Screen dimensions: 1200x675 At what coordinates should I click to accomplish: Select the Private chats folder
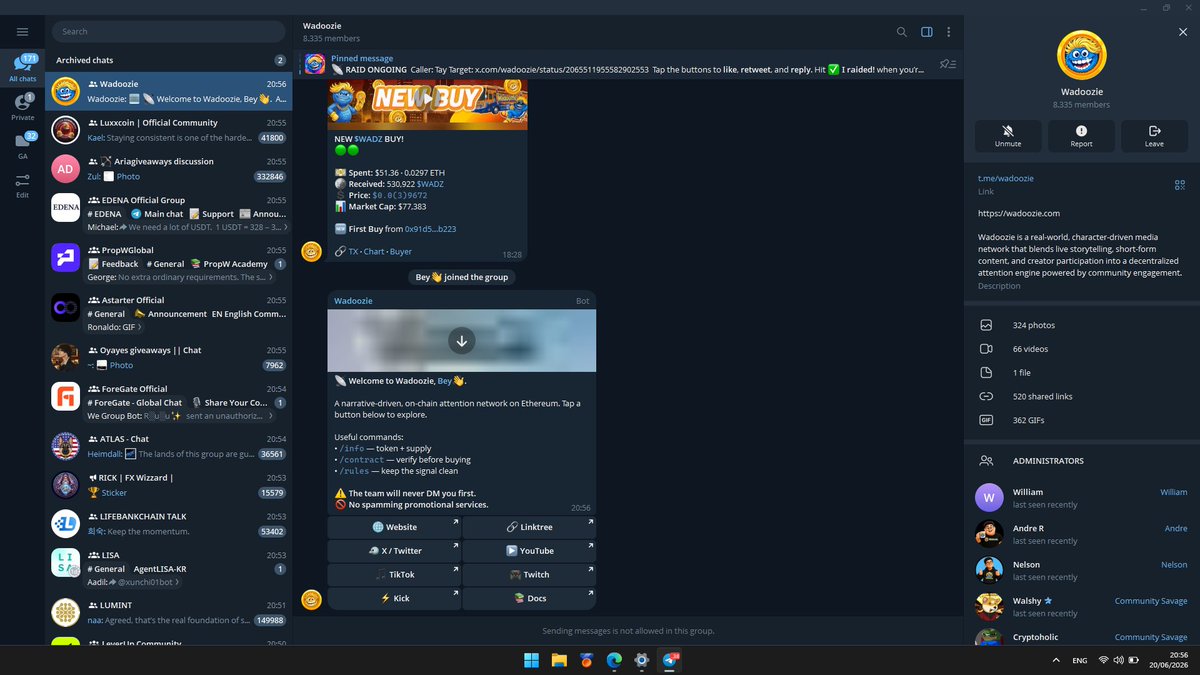tap(22, 106)
